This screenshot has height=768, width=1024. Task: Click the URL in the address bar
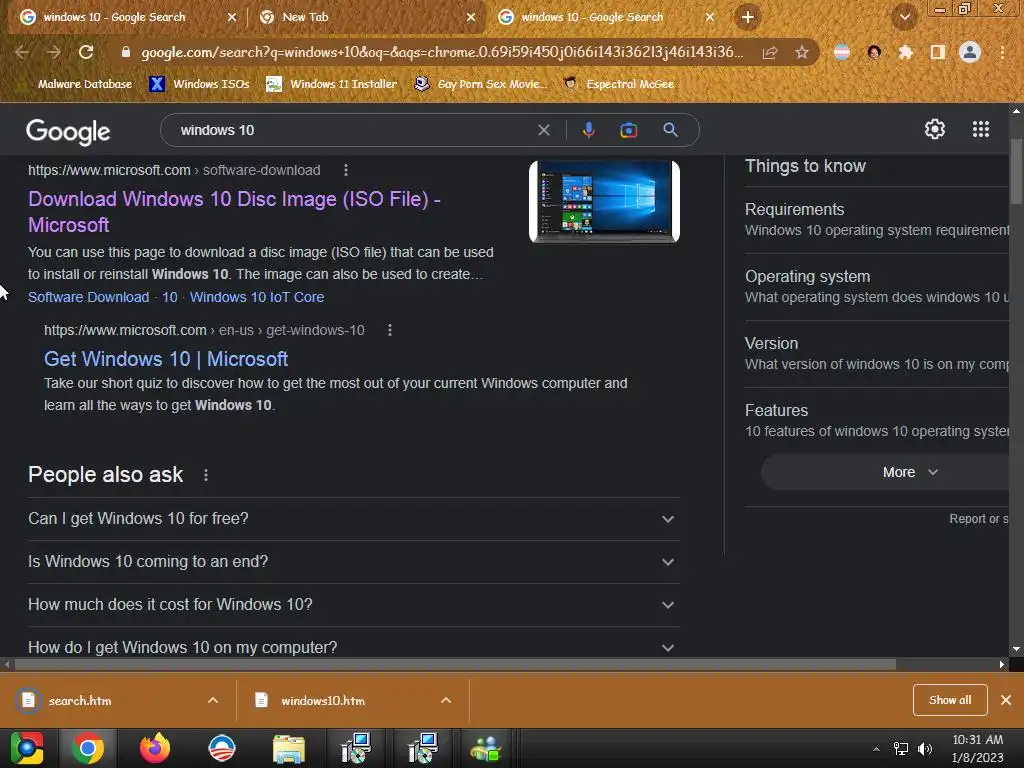[441, 52]
